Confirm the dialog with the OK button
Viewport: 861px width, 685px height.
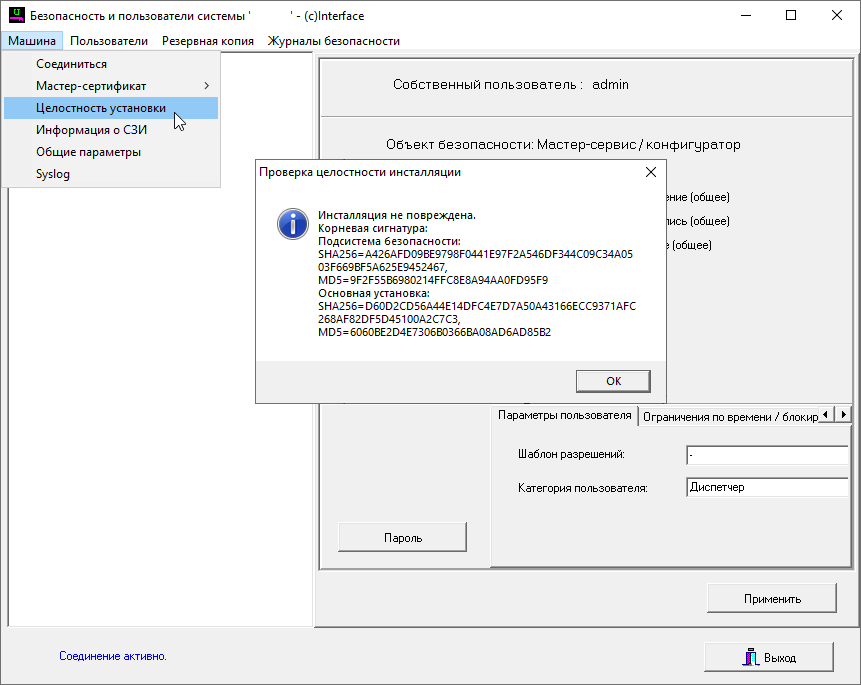click(x=613, y=381)
